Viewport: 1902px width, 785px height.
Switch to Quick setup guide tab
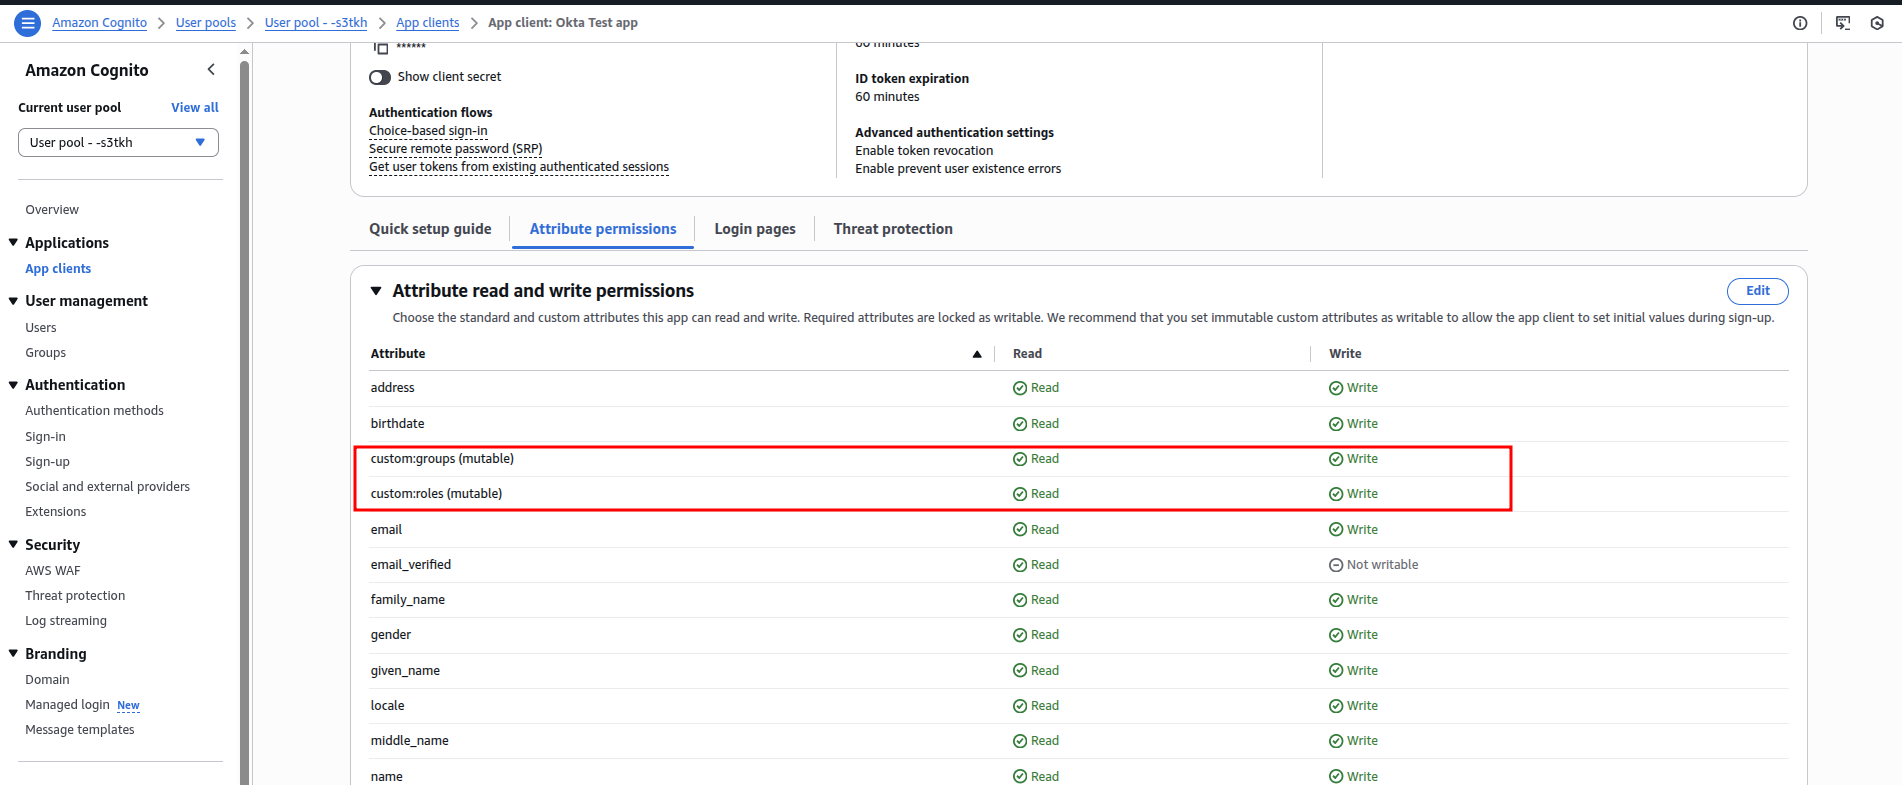click(430, 229)
